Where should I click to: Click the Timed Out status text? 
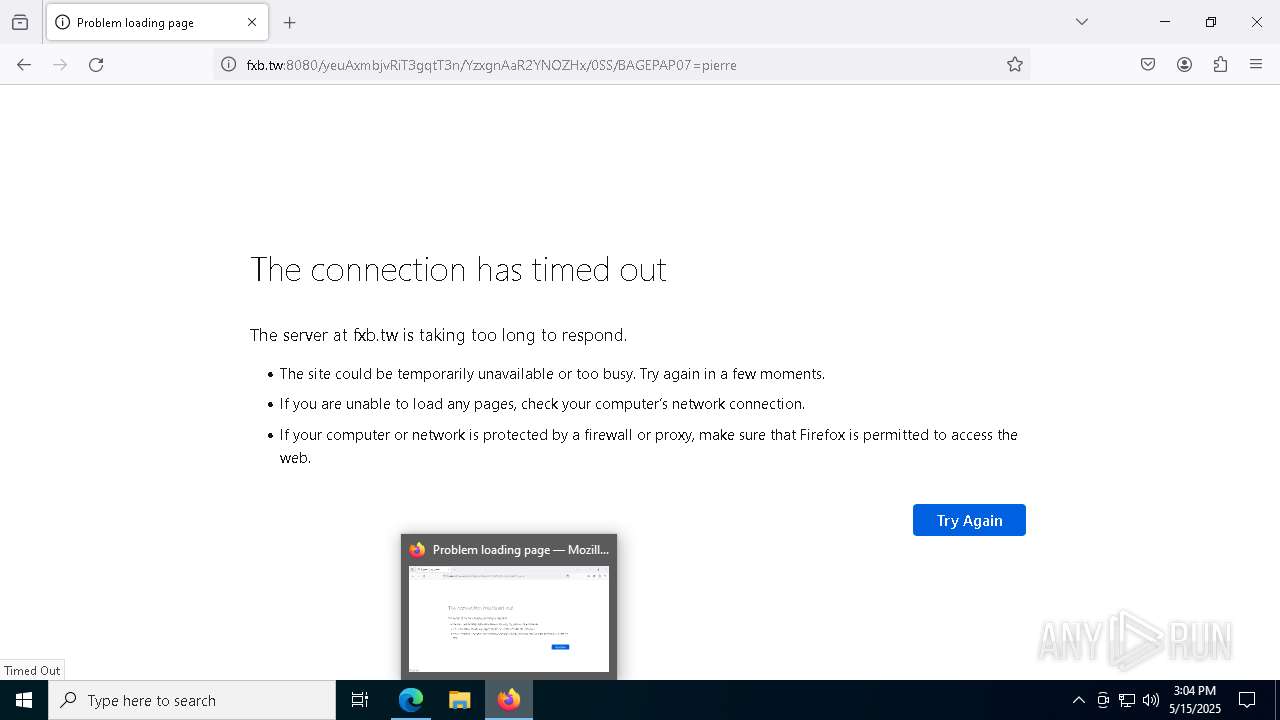pos(32,671)
